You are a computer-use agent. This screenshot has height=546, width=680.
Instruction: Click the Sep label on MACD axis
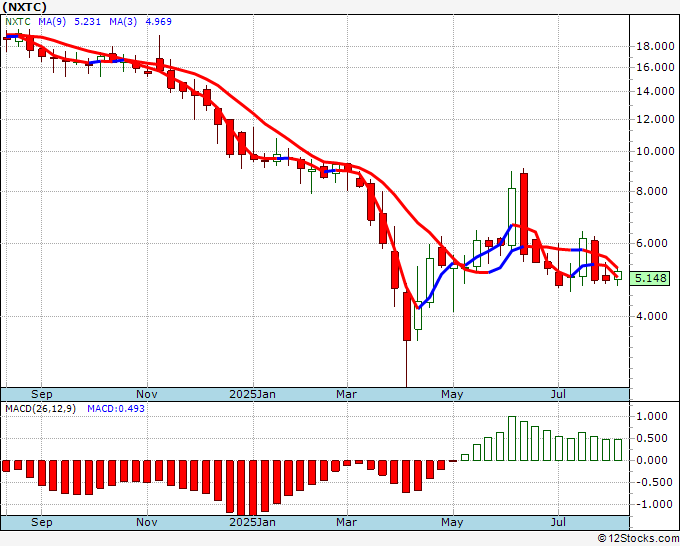point(42,522)
